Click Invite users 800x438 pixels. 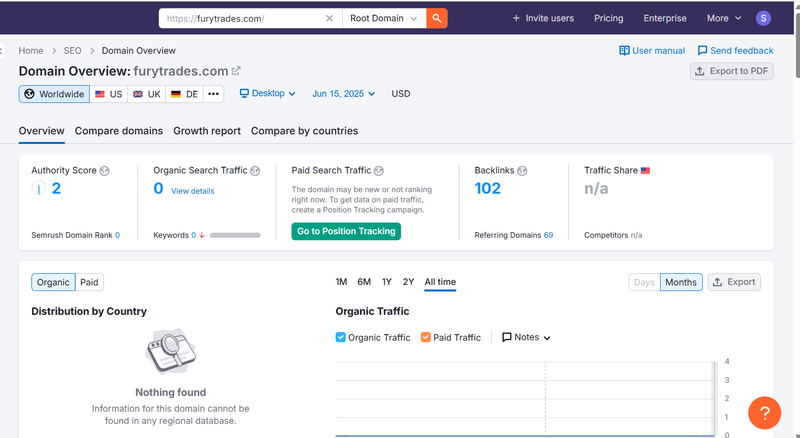click(543, 18)
